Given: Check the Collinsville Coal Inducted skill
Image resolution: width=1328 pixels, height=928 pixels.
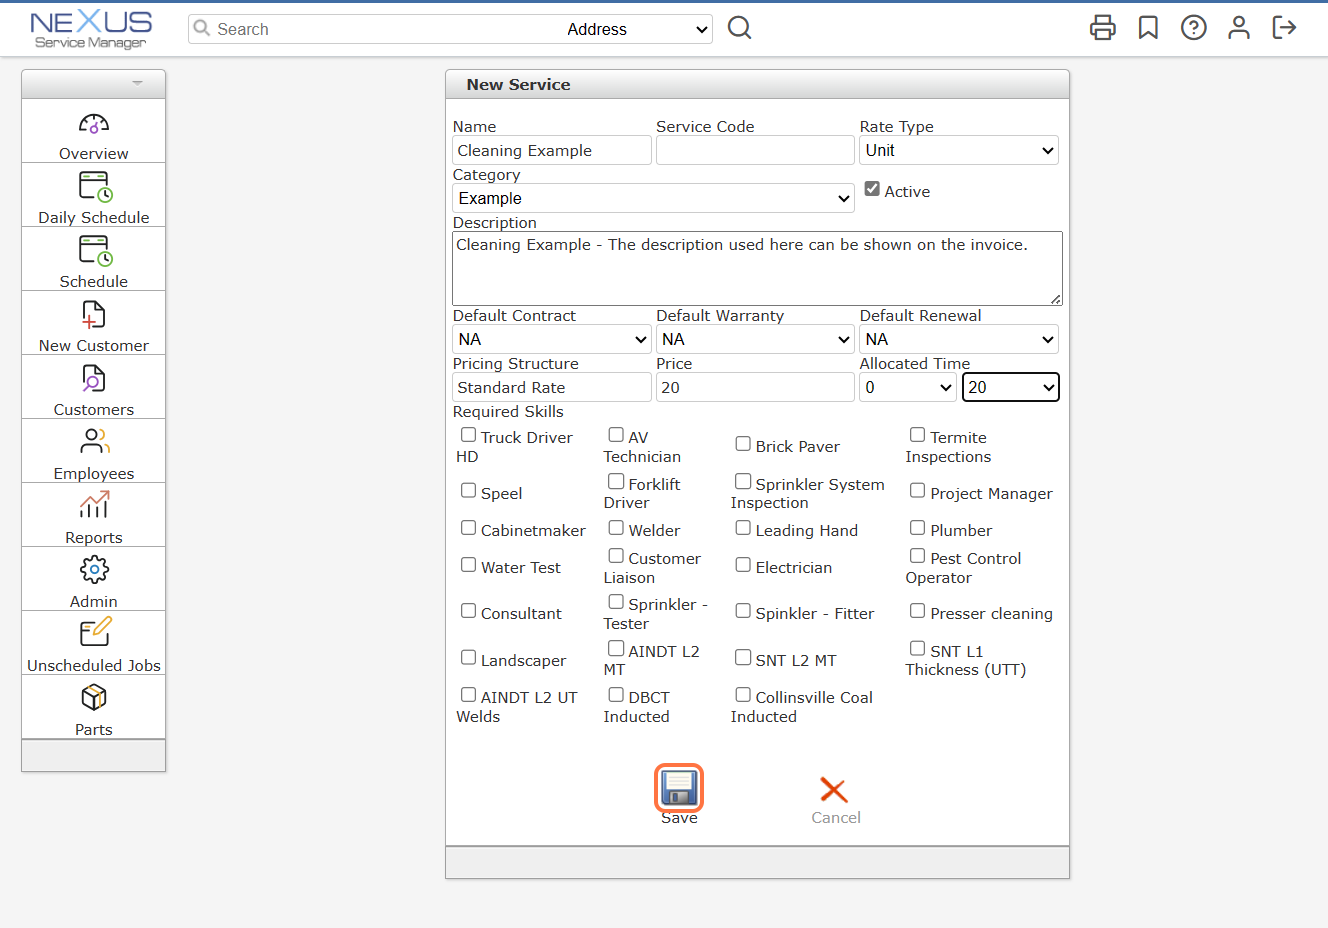Looking at the screenshot, I should click(x=743, y=695).
